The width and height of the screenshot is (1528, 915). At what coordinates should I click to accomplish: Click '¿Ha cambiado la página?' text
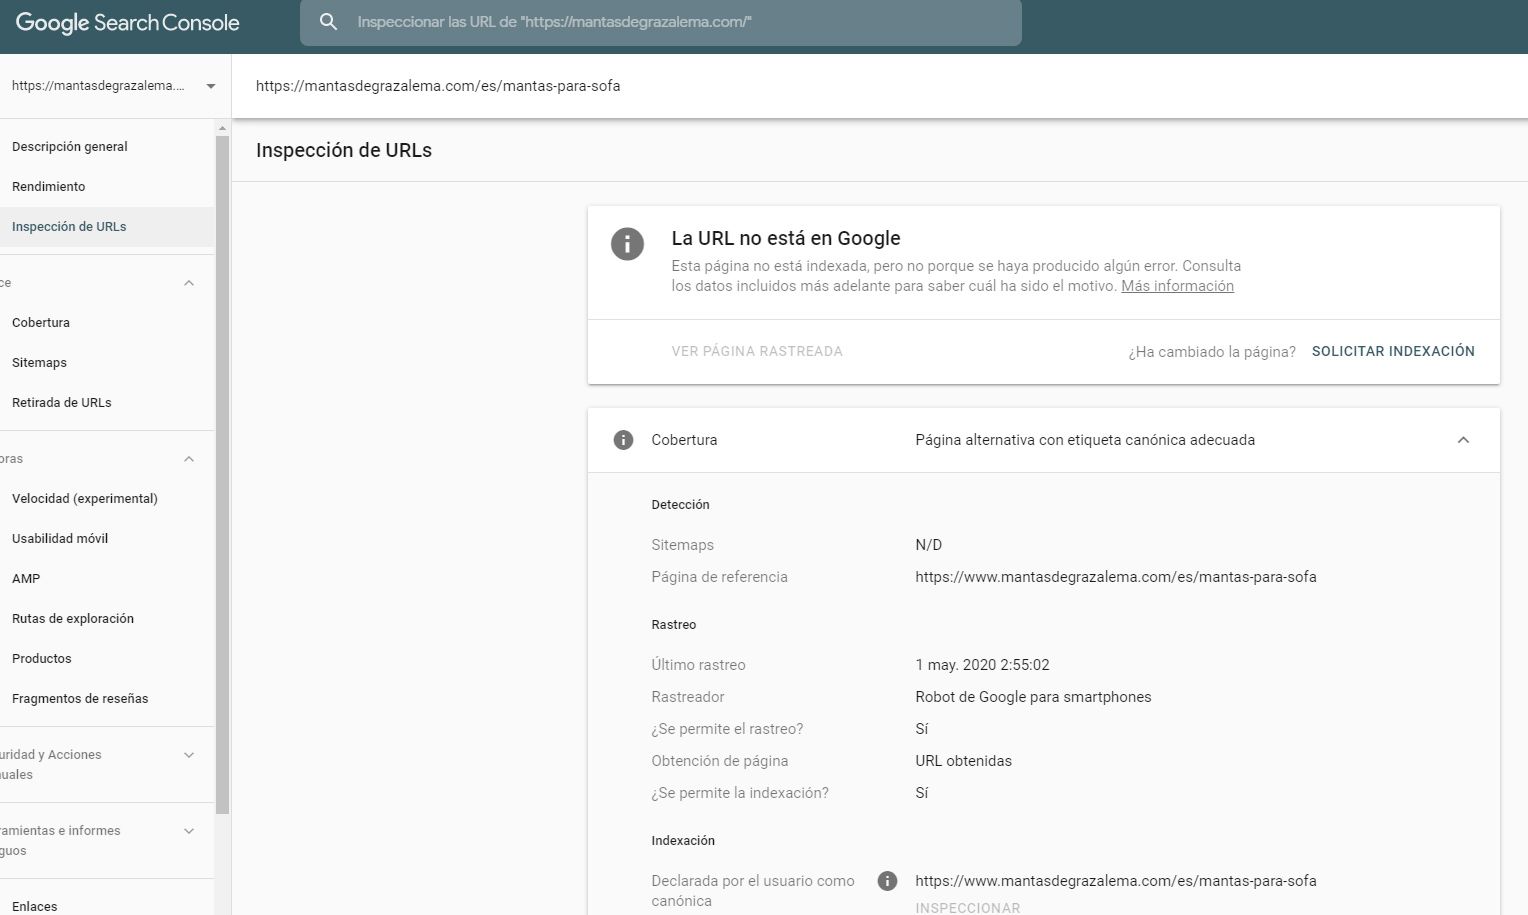point(1212,352)
